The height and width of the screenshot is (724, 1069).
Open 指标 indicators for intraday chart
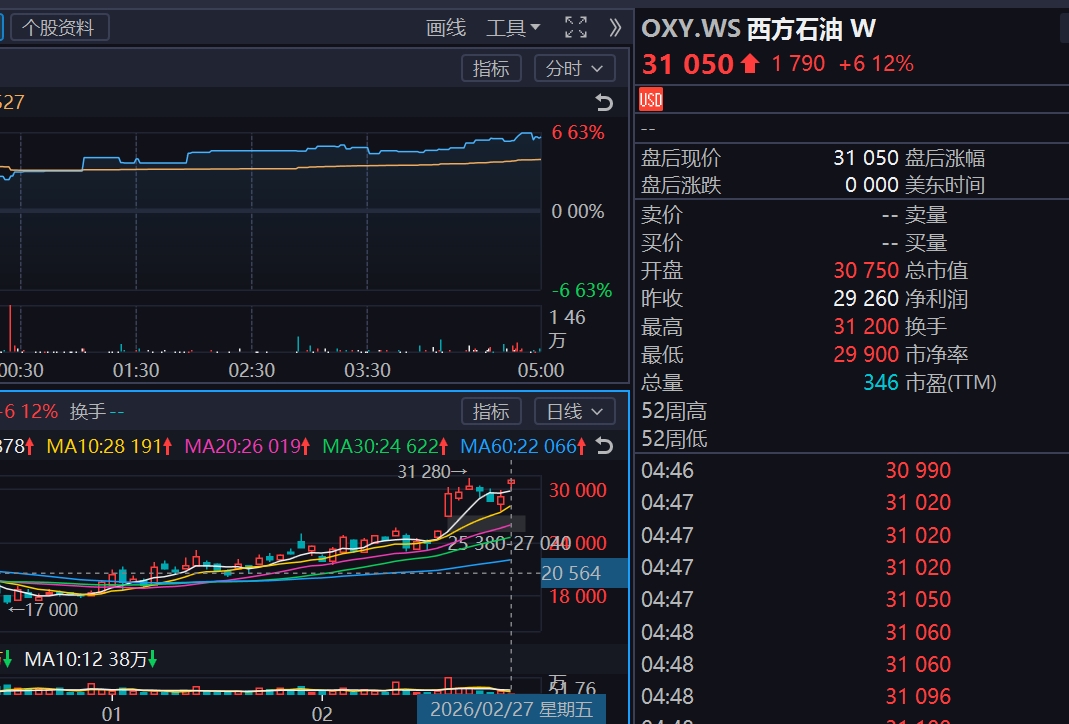point(491,68)
